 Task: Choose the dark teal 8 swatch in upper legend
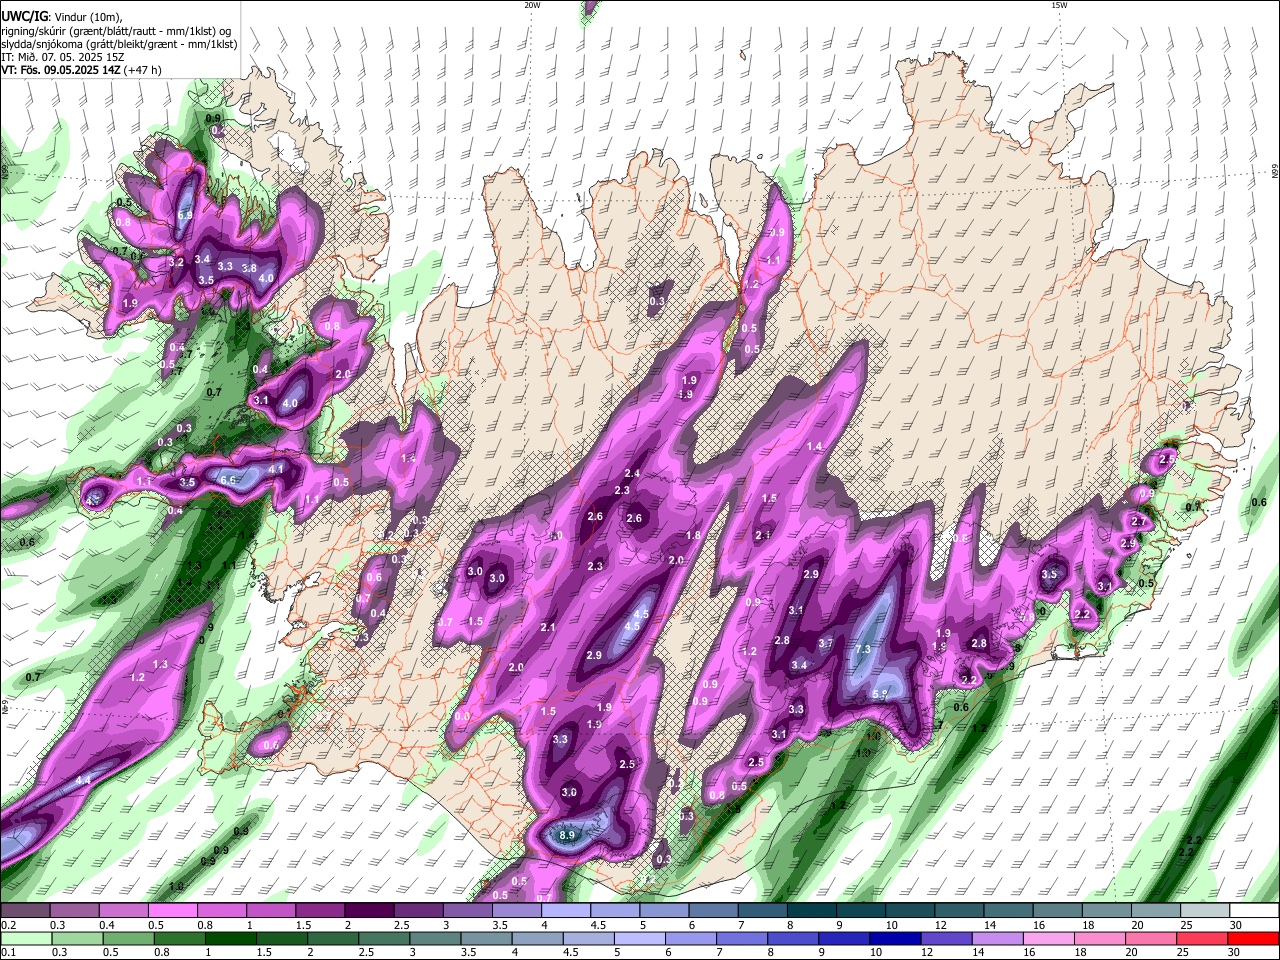810,910
